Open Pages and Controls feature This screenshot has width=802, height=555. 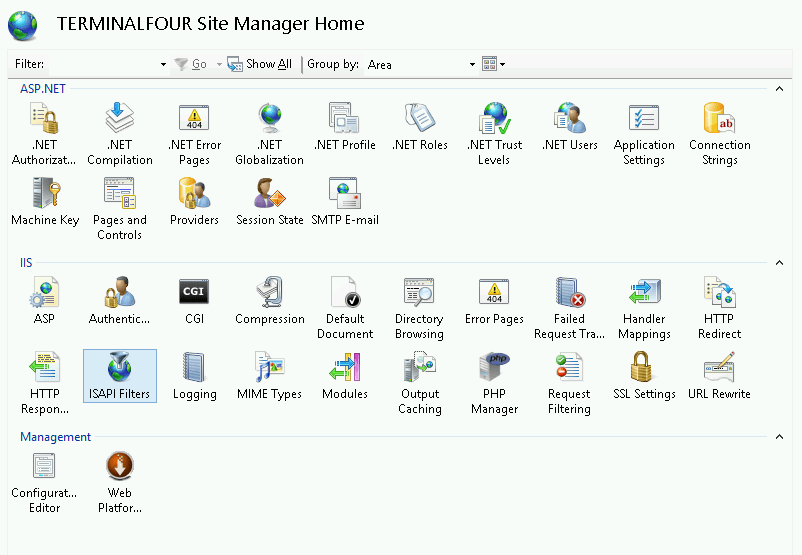120,208
